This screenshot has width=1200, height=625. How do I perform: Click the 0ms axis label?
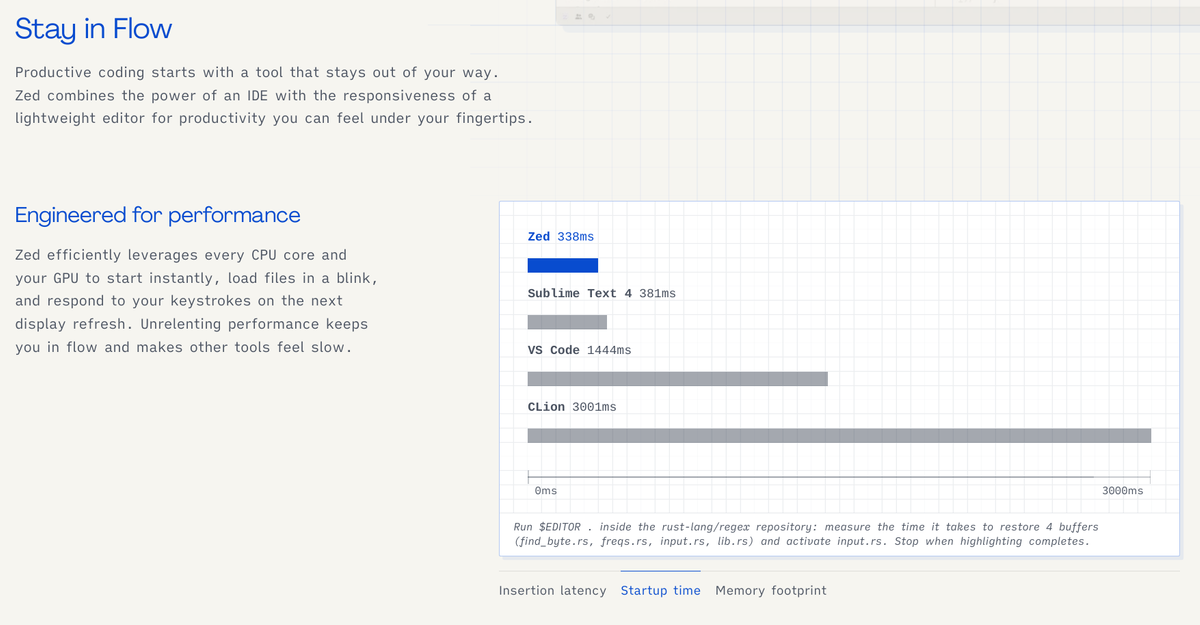[x=546, y=491]
